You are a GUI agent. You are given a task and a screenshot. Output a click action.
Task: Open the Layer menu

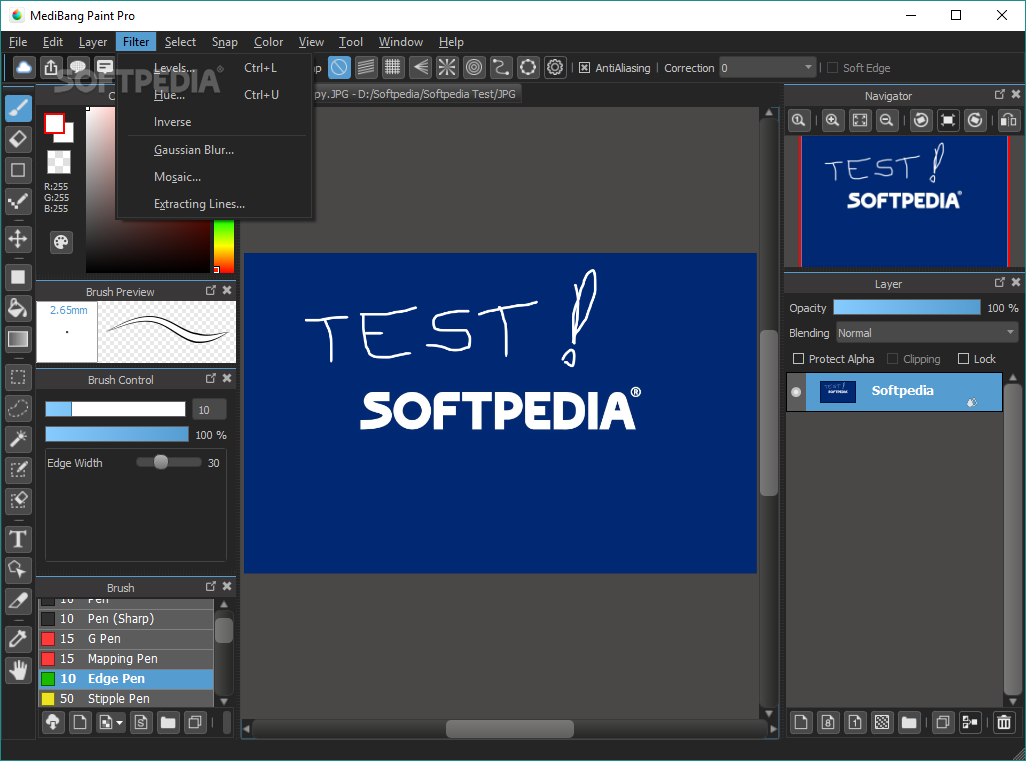click(x=93, y=42)
